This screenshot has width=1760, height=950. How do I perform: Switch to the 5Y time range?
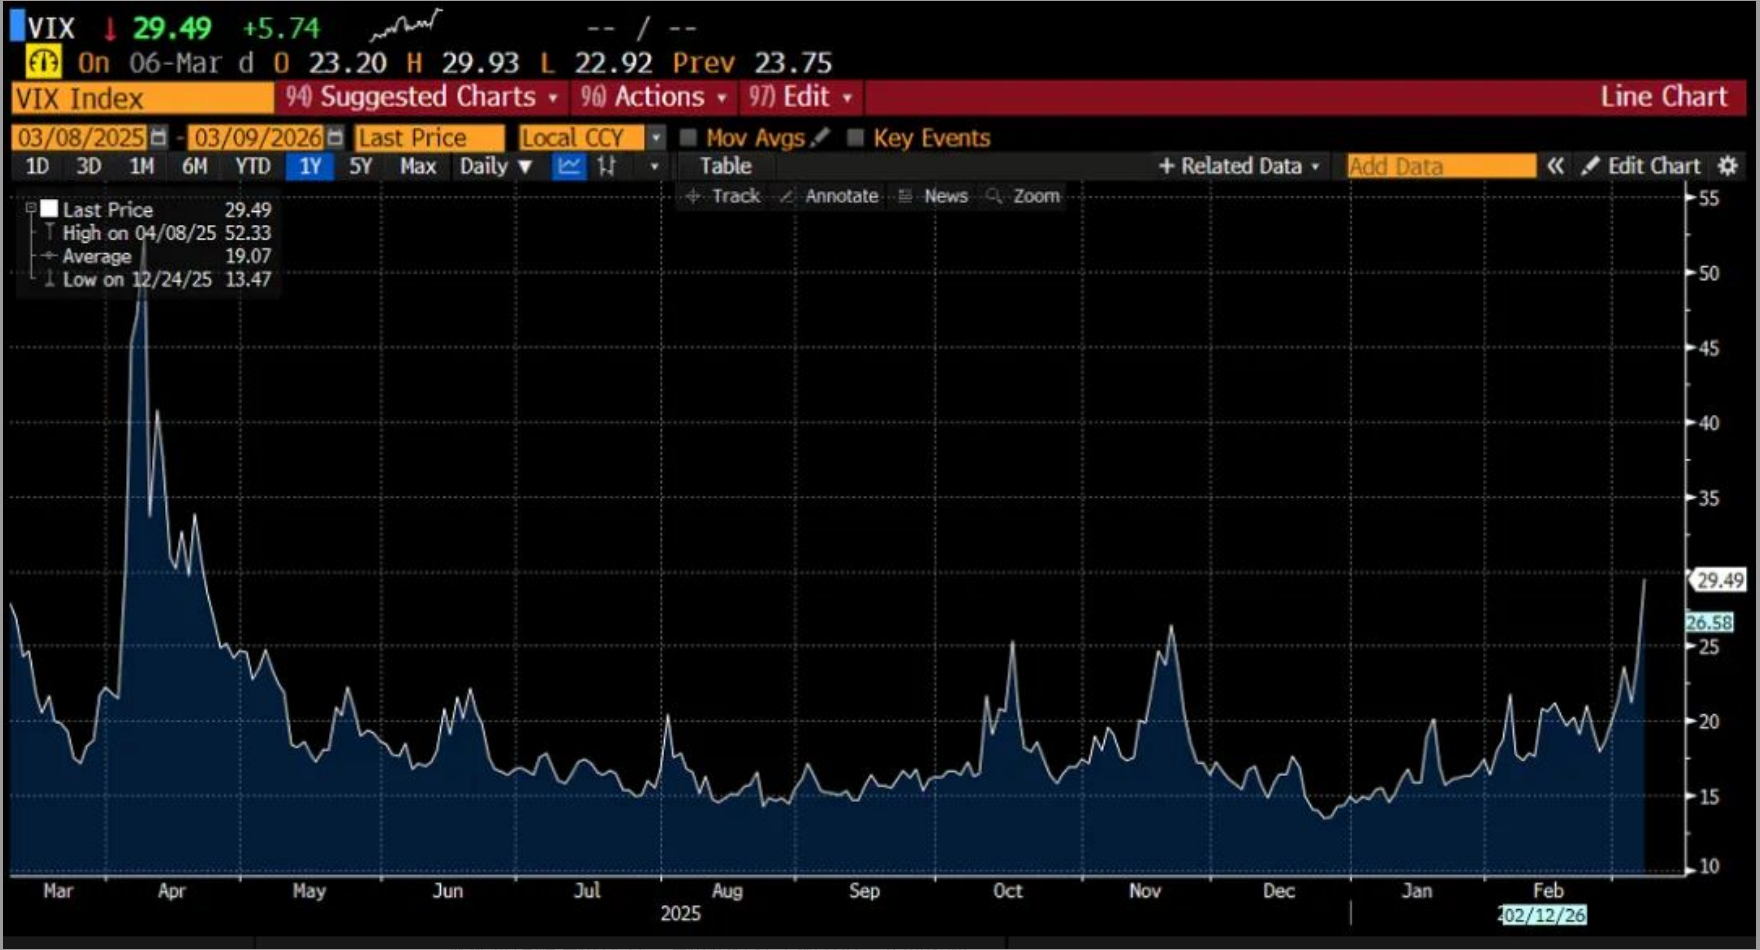point(360,166)
